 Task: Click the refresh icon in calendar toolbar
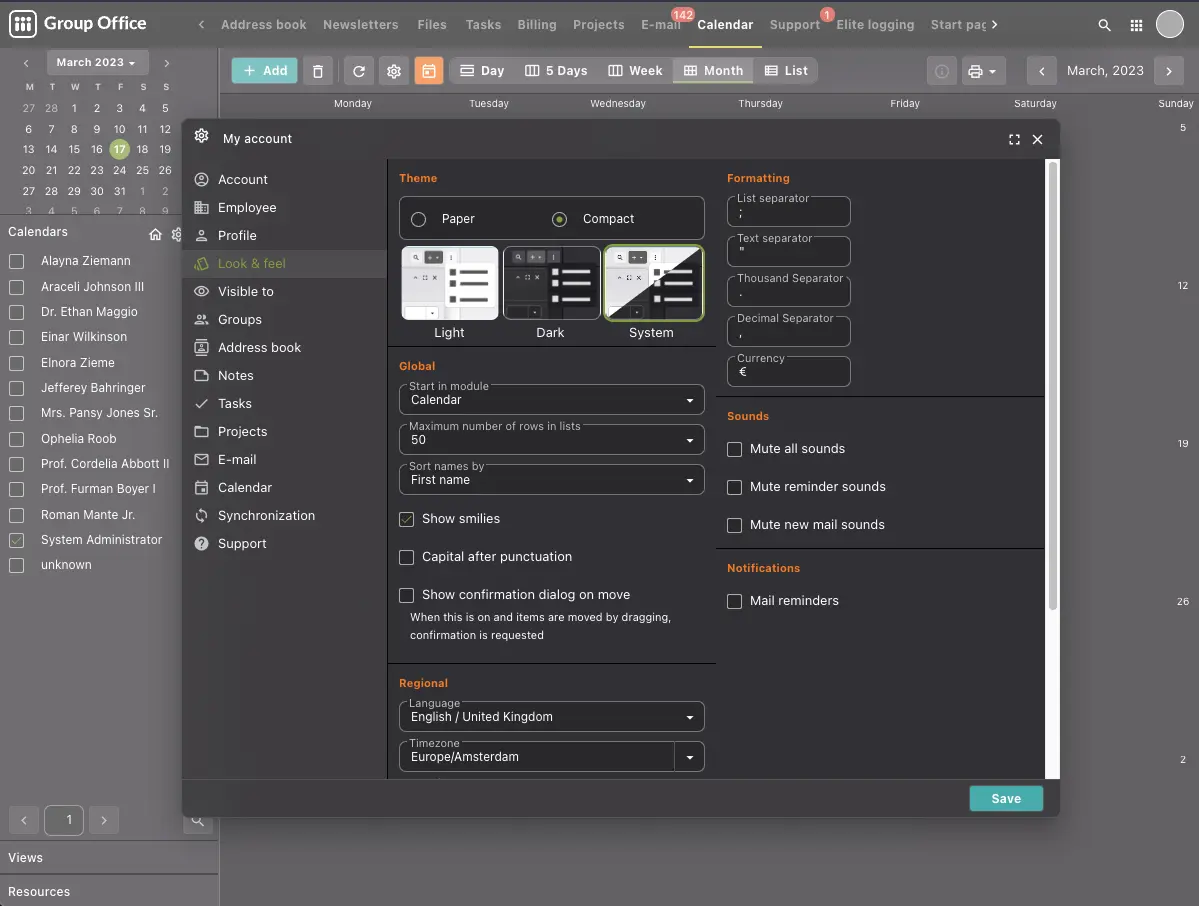click(359, 71)
